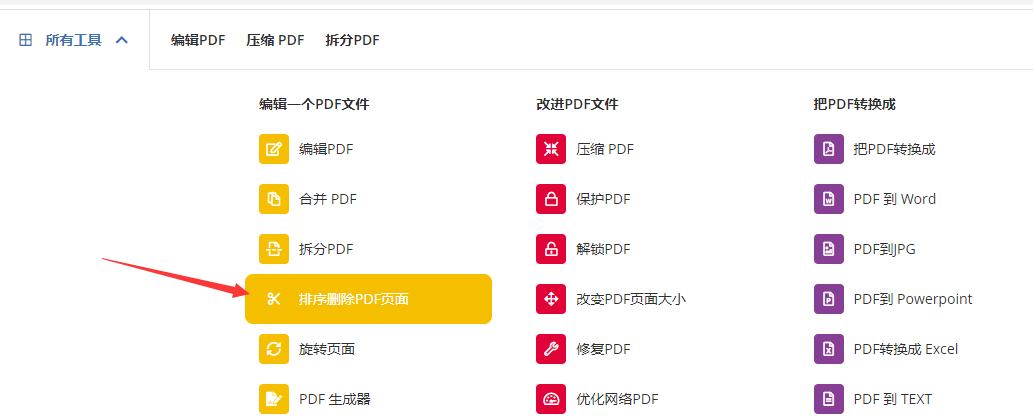1033x419 pixels.
Task: Click the 修复PDF wrench icon
Action: 551,349
